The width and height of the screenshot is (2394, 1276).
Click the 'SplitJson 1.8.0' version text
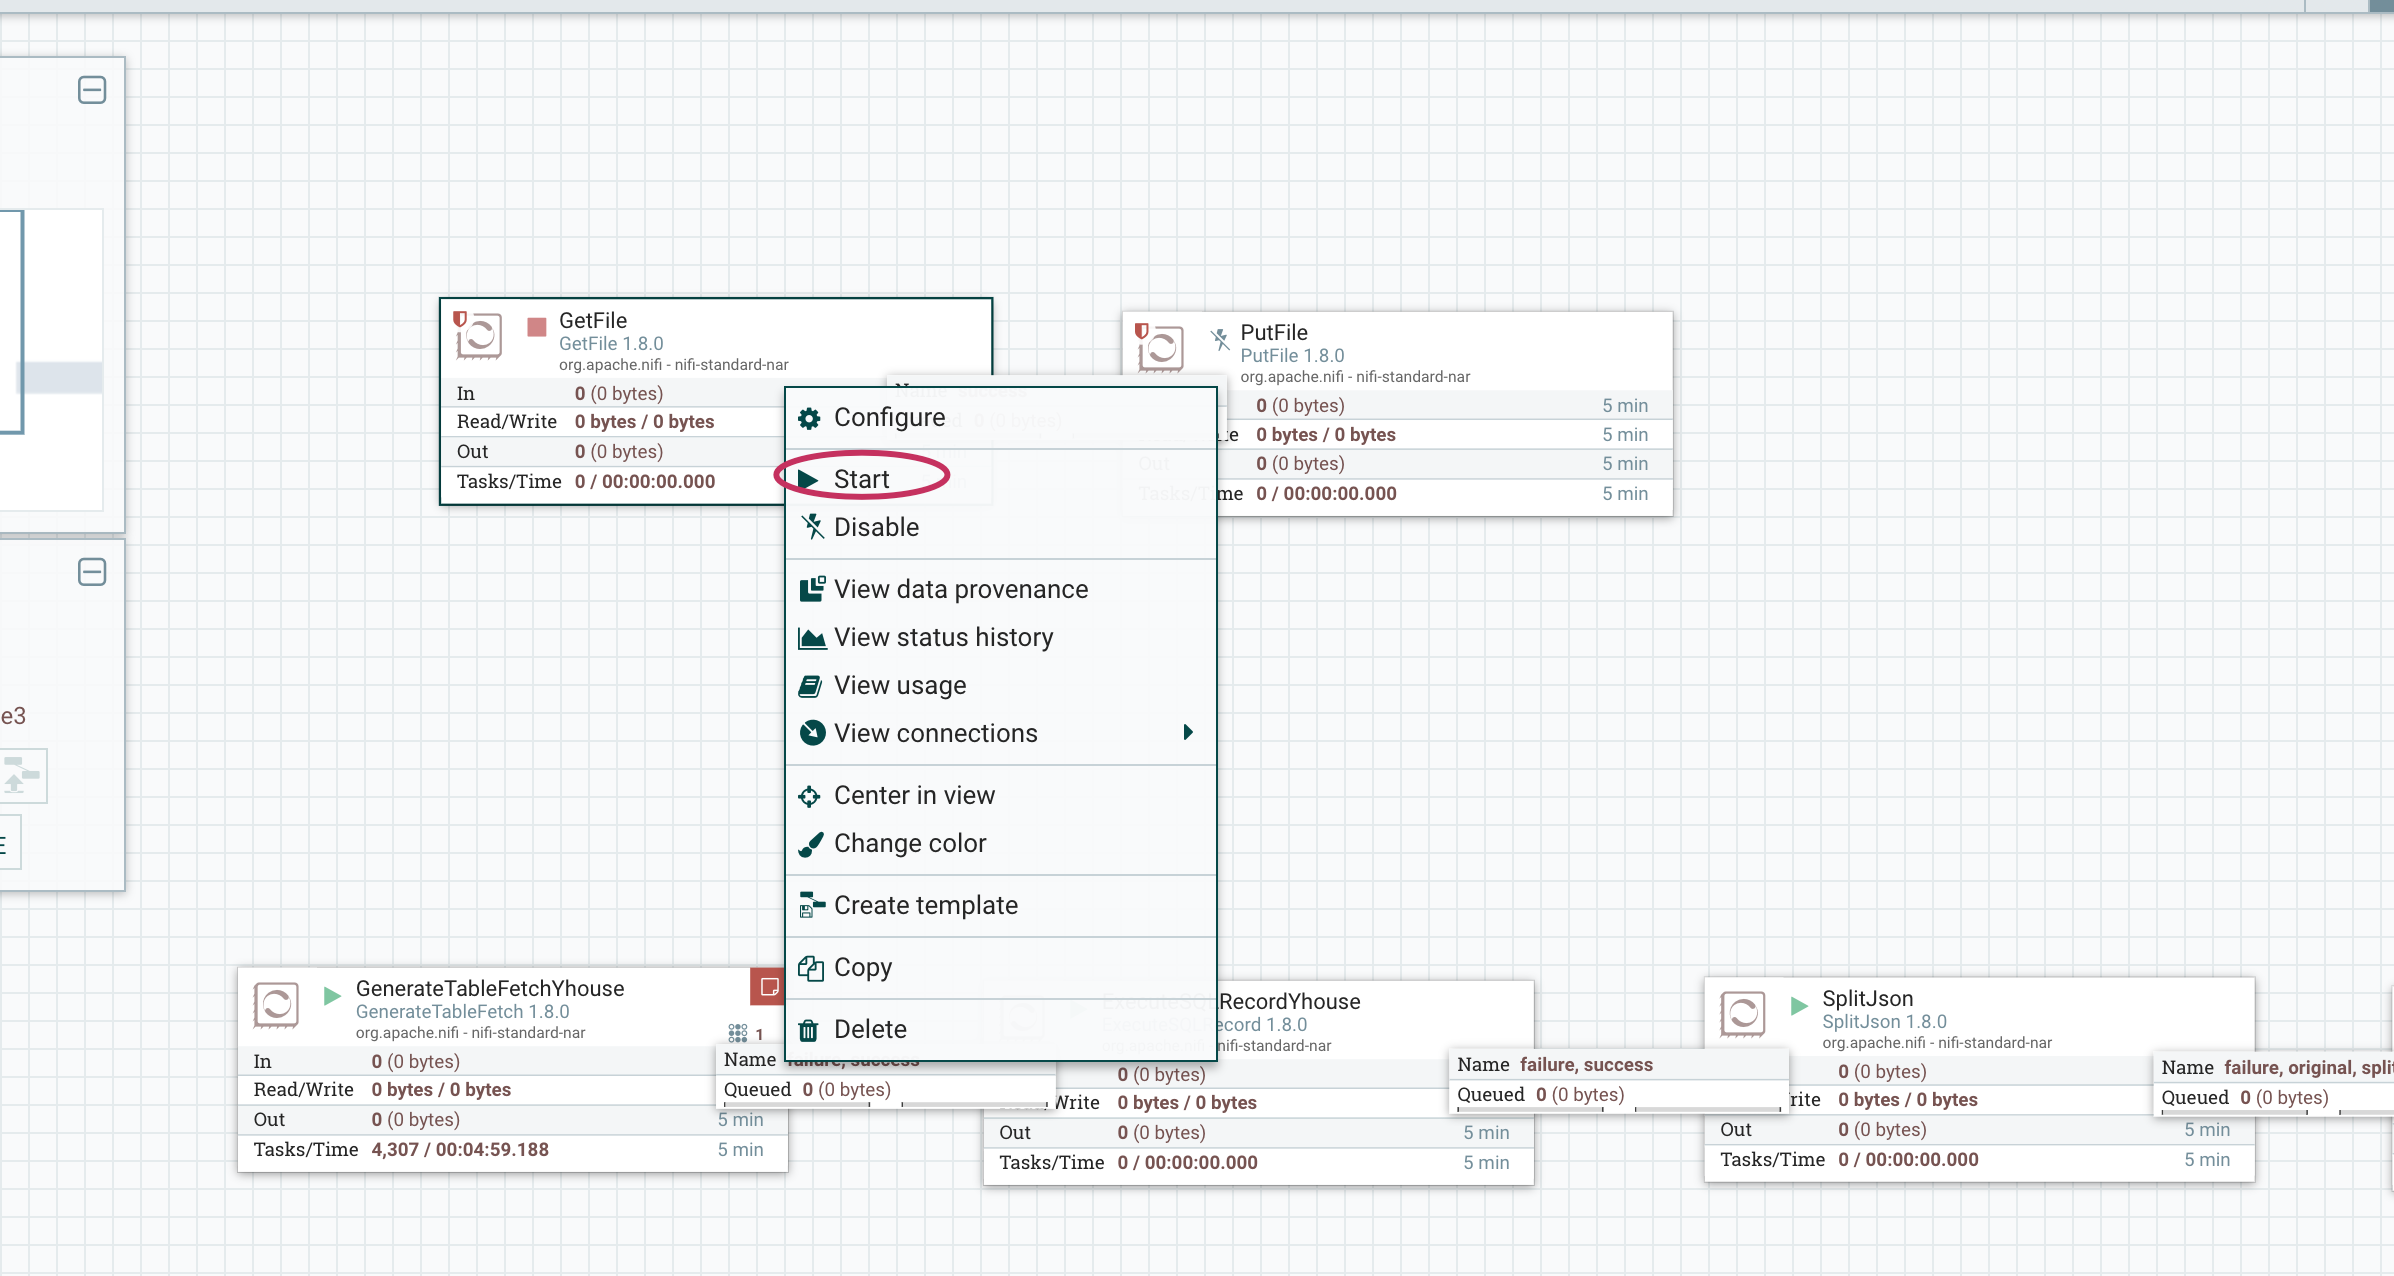(x=1884, y=1021)
